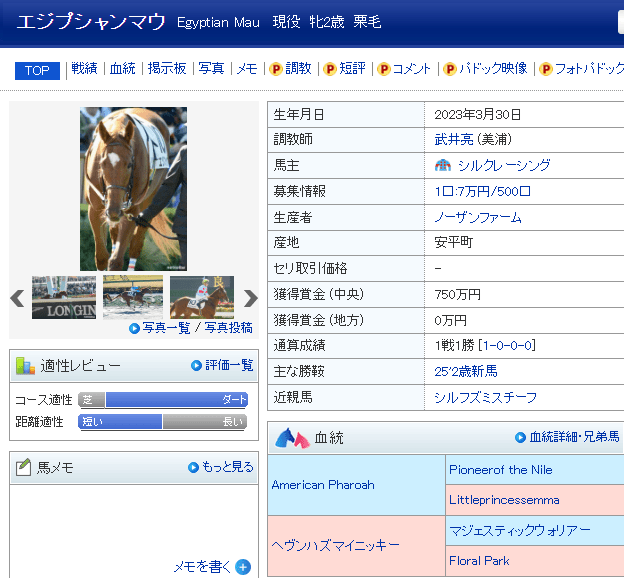
Task: Click premium P icon beside フォトパドック
Action: point(546,69)
